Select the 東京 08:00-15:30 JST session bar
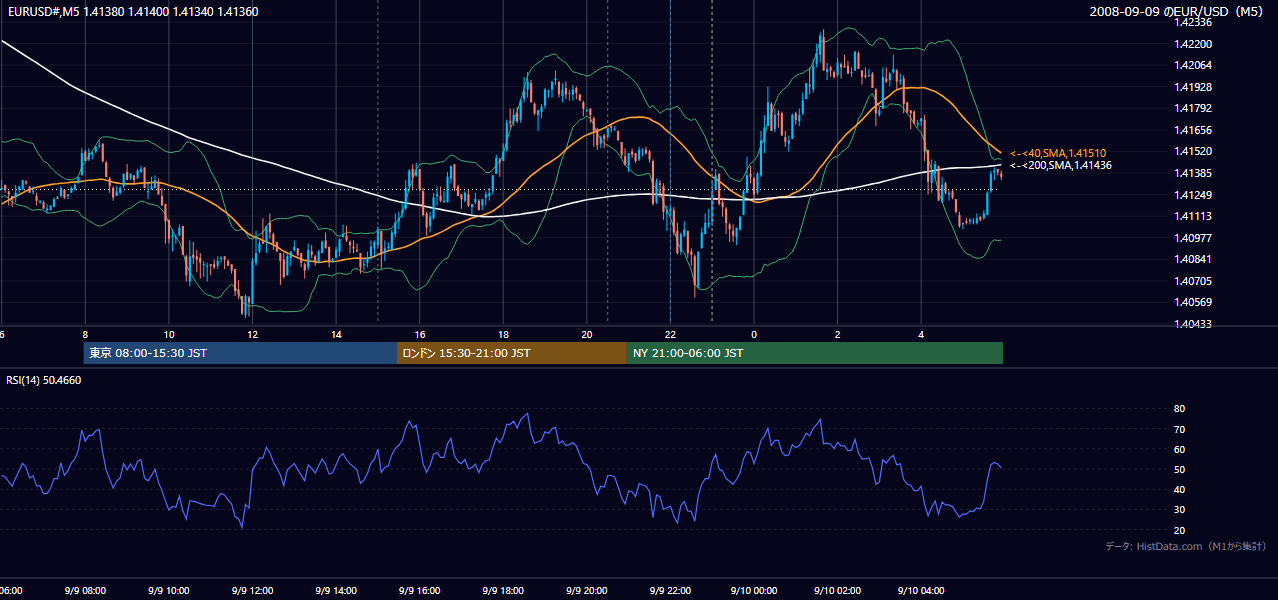The image size is (1278, 600). (x=240, y=353)
